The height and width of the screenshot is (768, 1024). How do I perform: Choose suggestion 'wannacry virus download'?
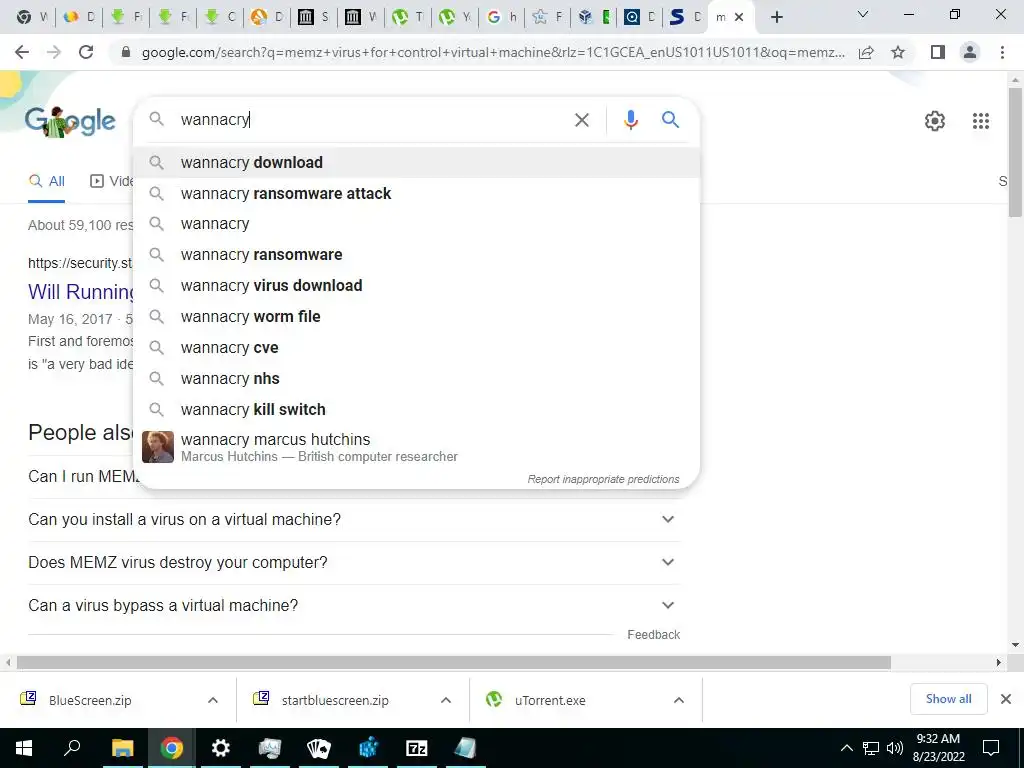click(x=416, y=285)
